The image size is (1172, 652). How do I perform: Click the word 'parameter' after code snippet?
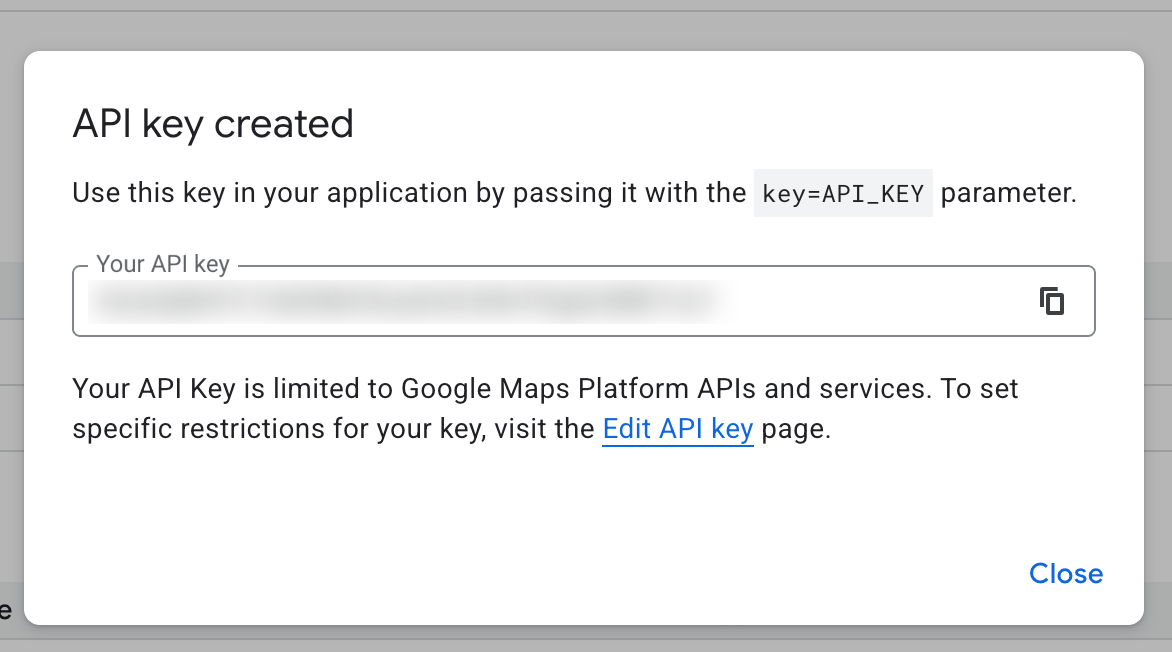[1007, 193]
